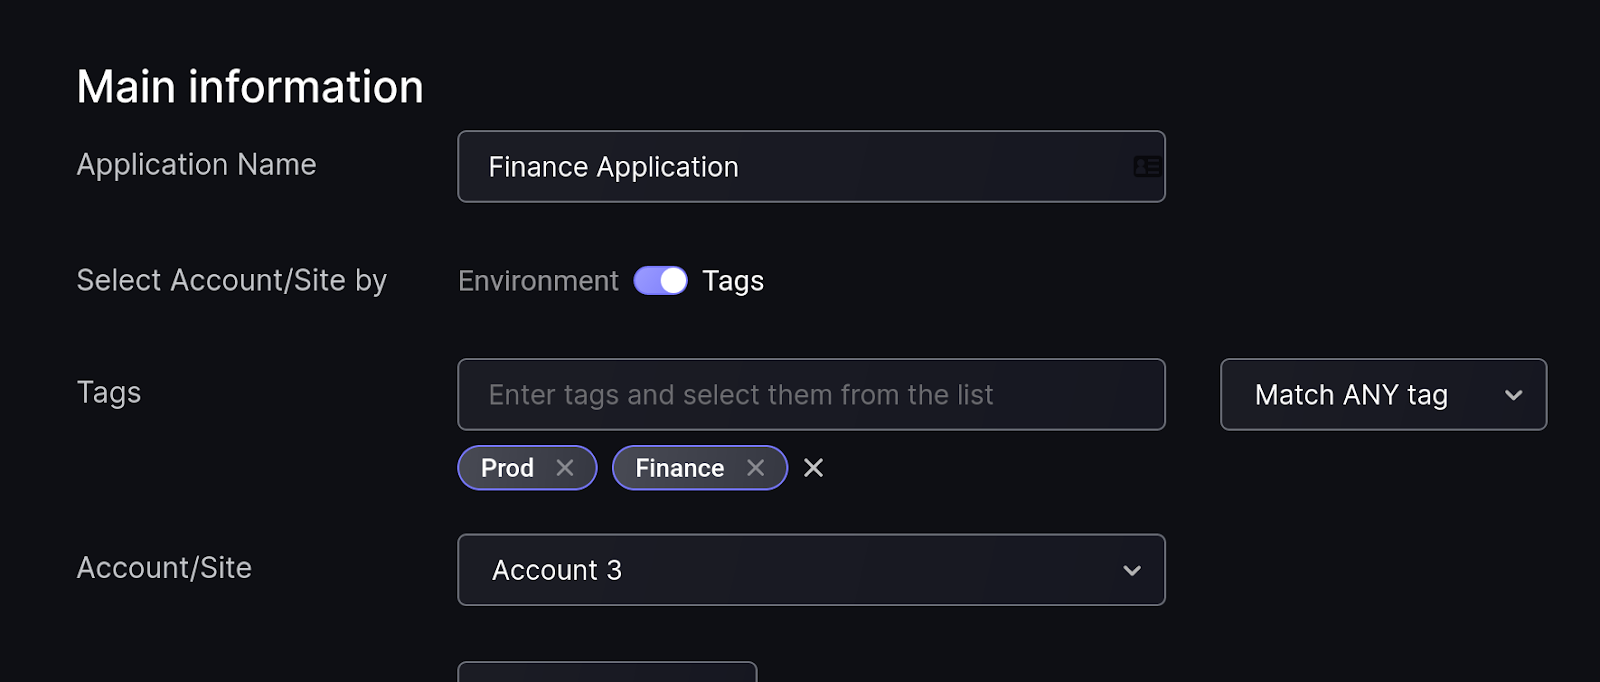Image resolution: width=1600 pixels, height=682 pixels.
Task: Expand the Account 3 dropdown
Action: coord(810,570)
